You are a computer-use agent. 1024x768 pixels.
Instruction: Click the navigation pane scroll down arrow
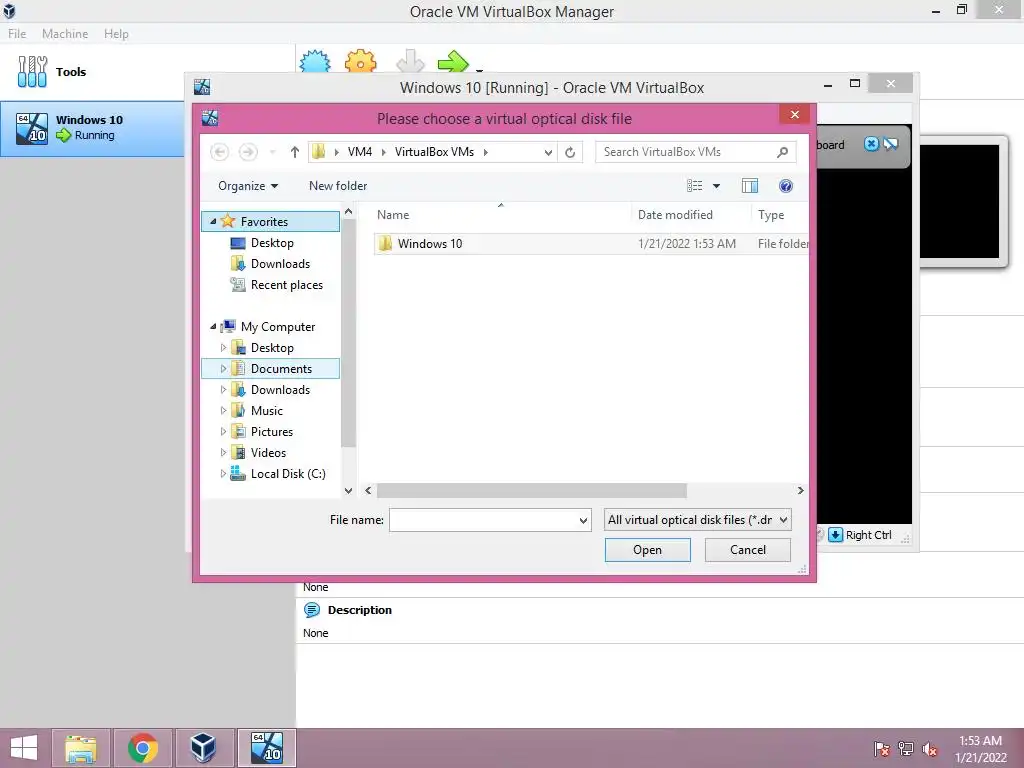tap(348, 490)
